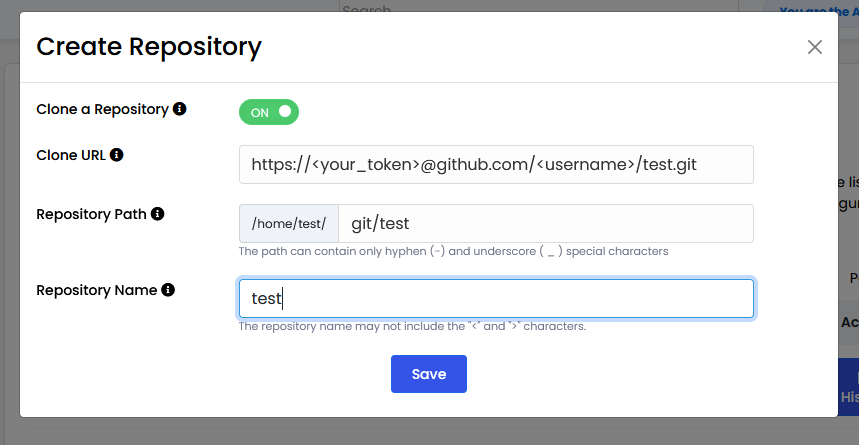Save the new repository
Viewport: 859px width, 445px height.
click(428, 374)
